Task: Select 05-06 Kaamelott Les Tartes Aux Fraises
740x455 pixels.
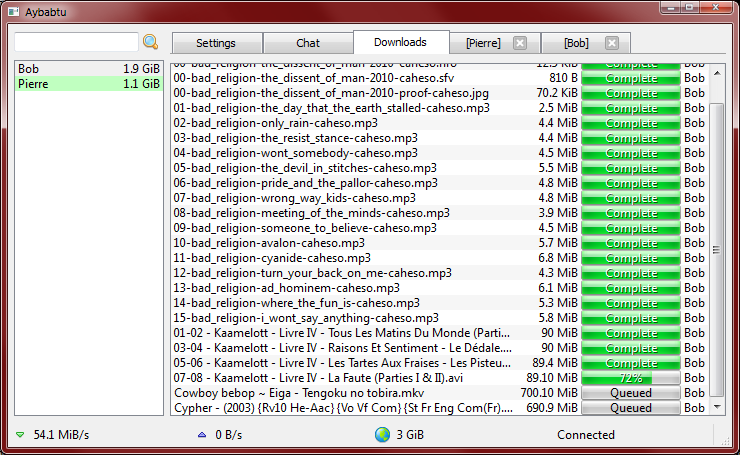Action: point(439,363)
